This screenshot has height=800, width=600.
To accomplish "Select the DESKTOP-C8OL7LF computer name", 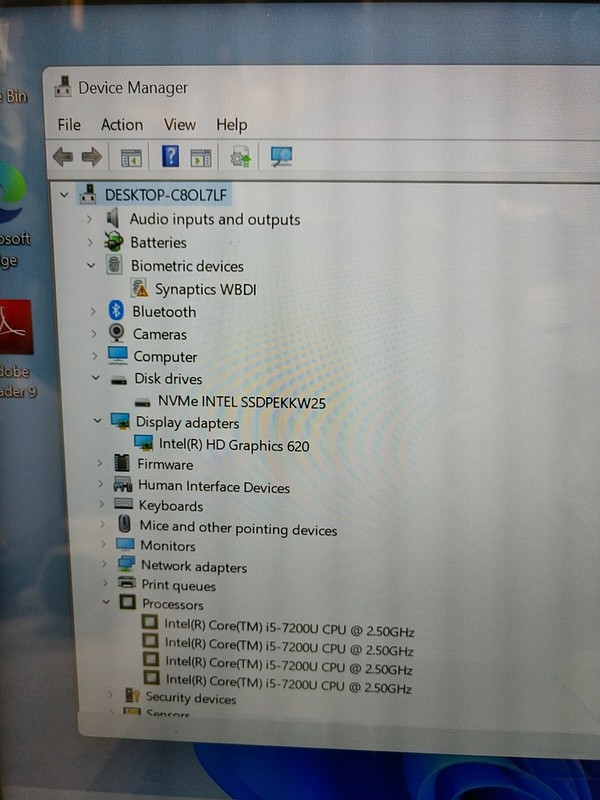I will 166,195.
